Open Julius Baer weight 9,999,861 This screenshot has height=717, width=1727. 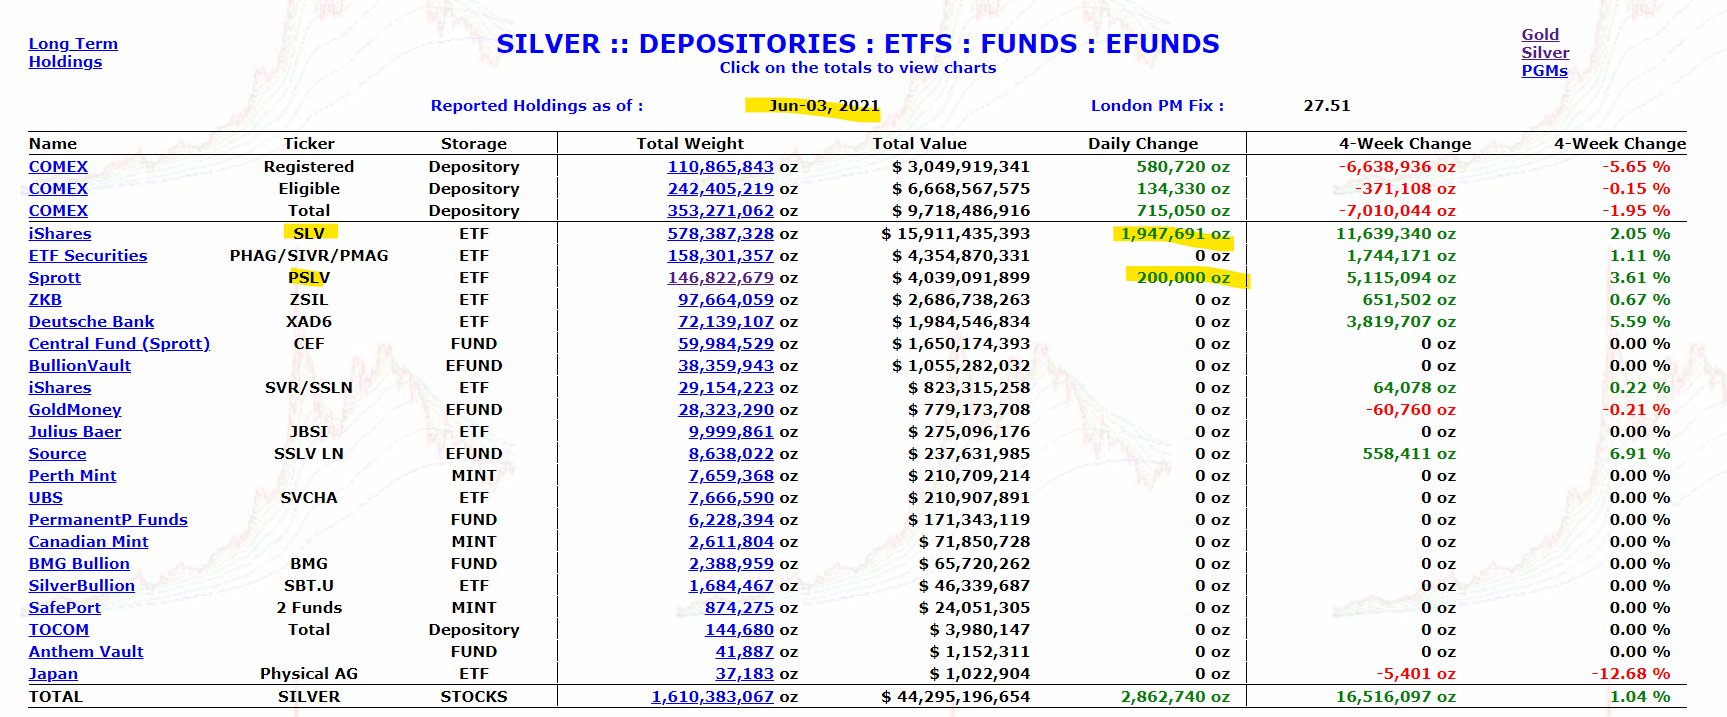pyautogui.click(x=731, y=431)
